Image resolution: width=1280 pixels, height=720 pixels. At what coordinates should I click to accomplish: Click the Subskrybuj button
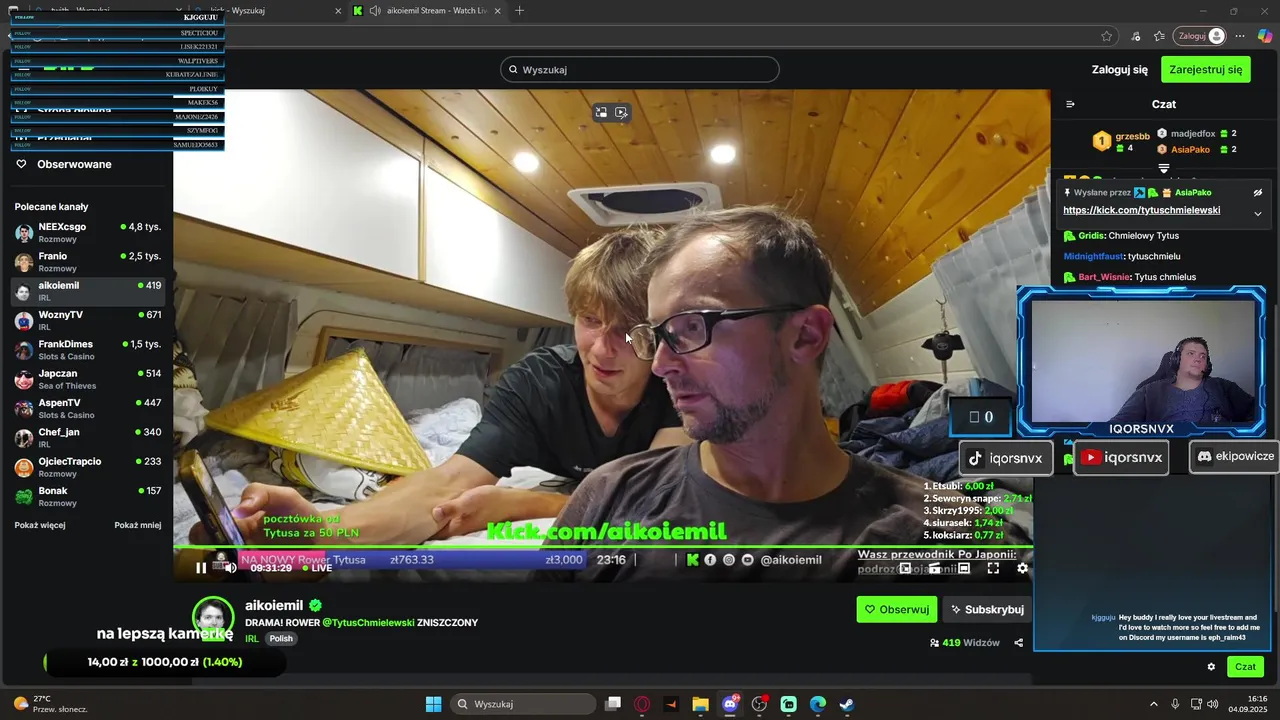pos(987,609)
